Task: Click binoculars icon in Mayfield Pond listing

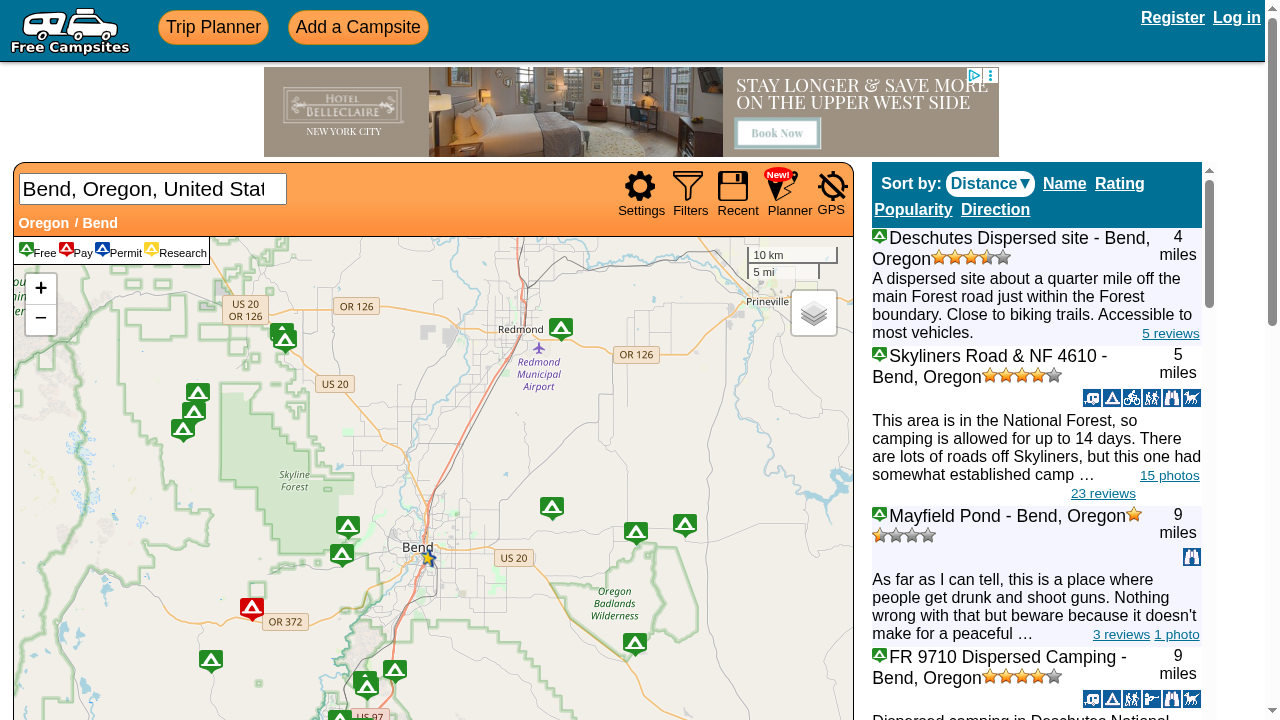Action: point(1192,557)
